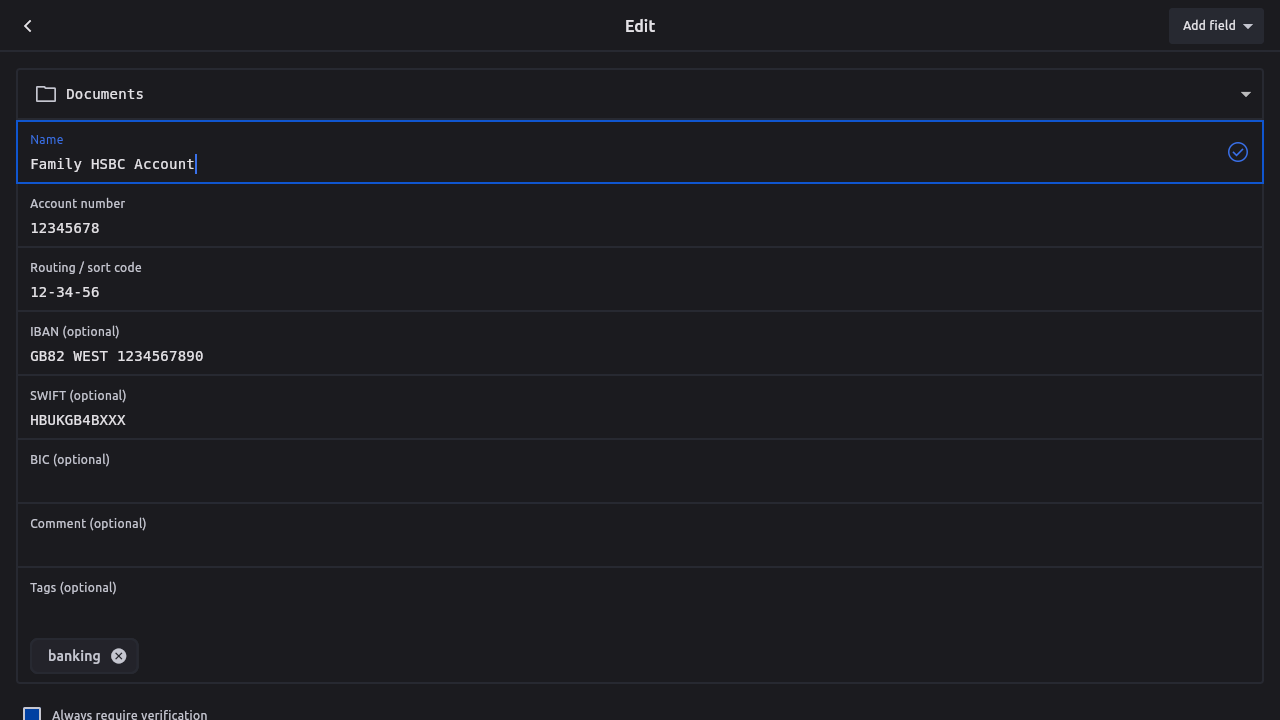Click the Add field caret arrow
The image size is (1280, 720).
point(1248,26)
